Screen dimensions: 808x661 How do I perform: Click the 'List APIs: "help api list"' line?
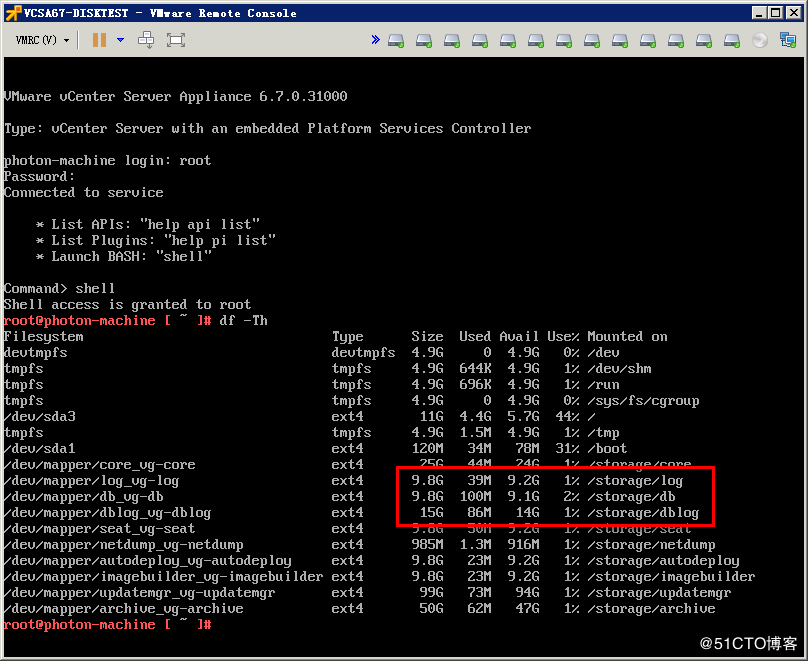147,225
